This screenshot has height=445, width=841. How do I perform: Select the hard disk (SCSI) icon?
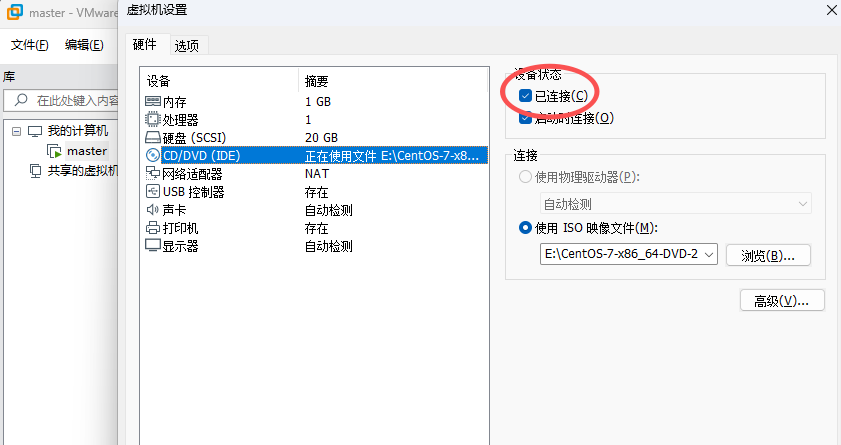tap(153, 137)
